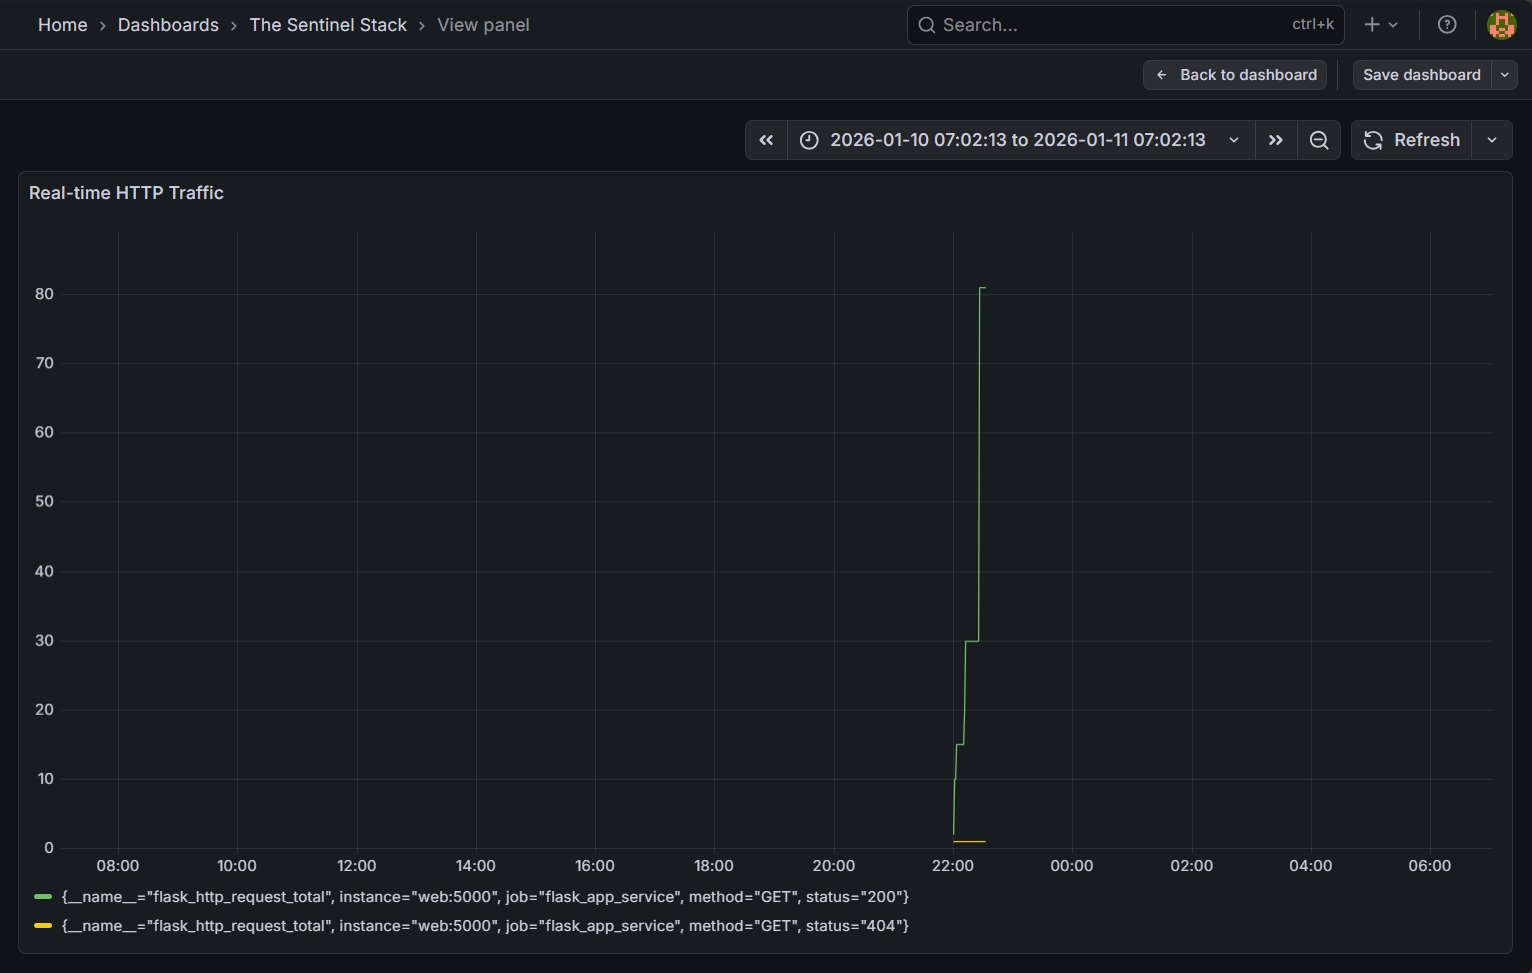The image size is (1532, 973).
Task: Open your user profile avatar
Action: tap(1501, 24)
